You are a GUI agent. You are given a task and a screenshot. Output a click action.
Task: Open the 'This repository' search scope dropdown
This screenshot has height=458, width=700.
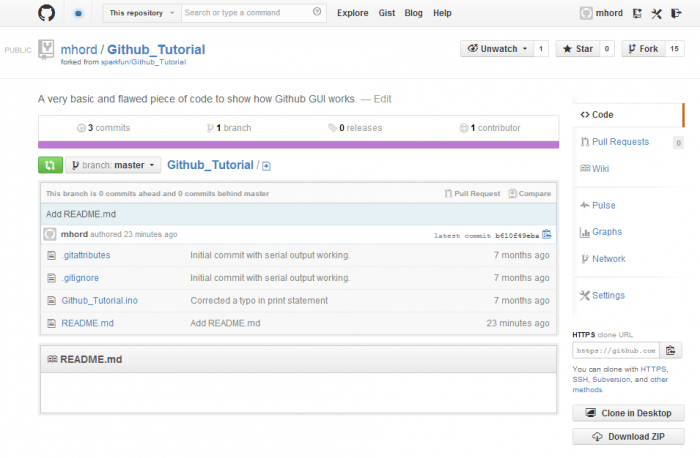click(x=142, y=13)
